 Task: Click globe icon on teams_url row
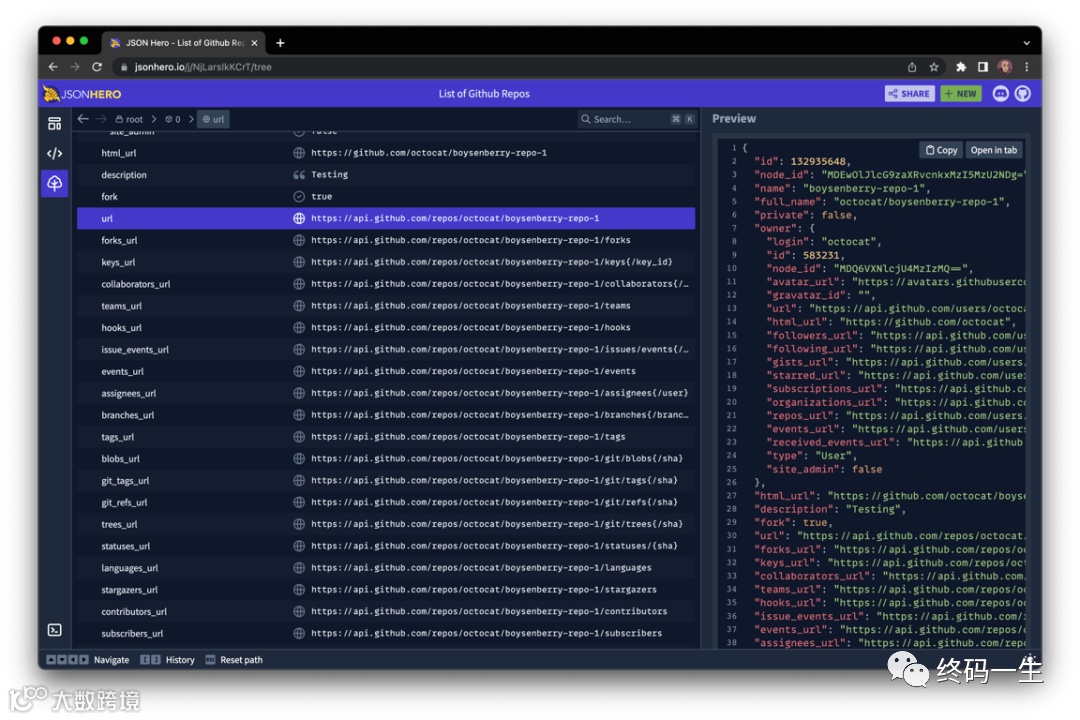[299, 306]
